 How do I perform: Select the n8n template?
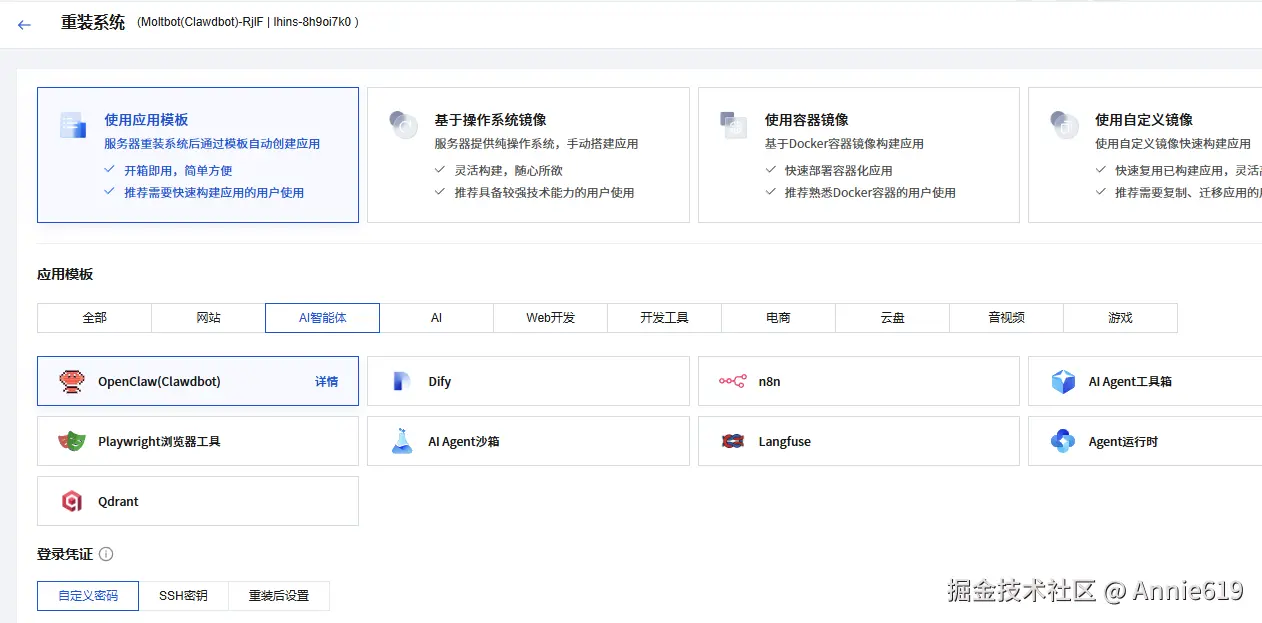858,381
